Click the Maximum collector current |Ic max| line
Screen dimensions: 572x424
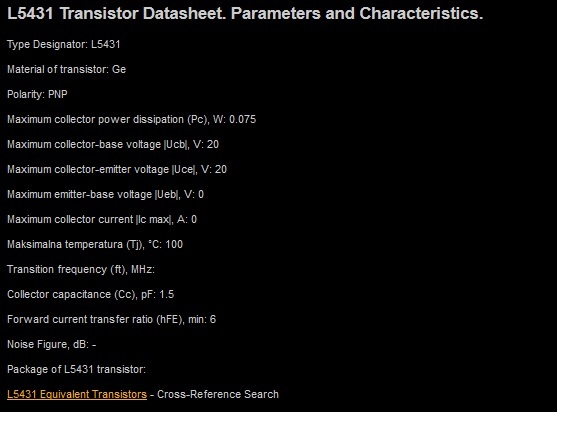pos(102,220)
